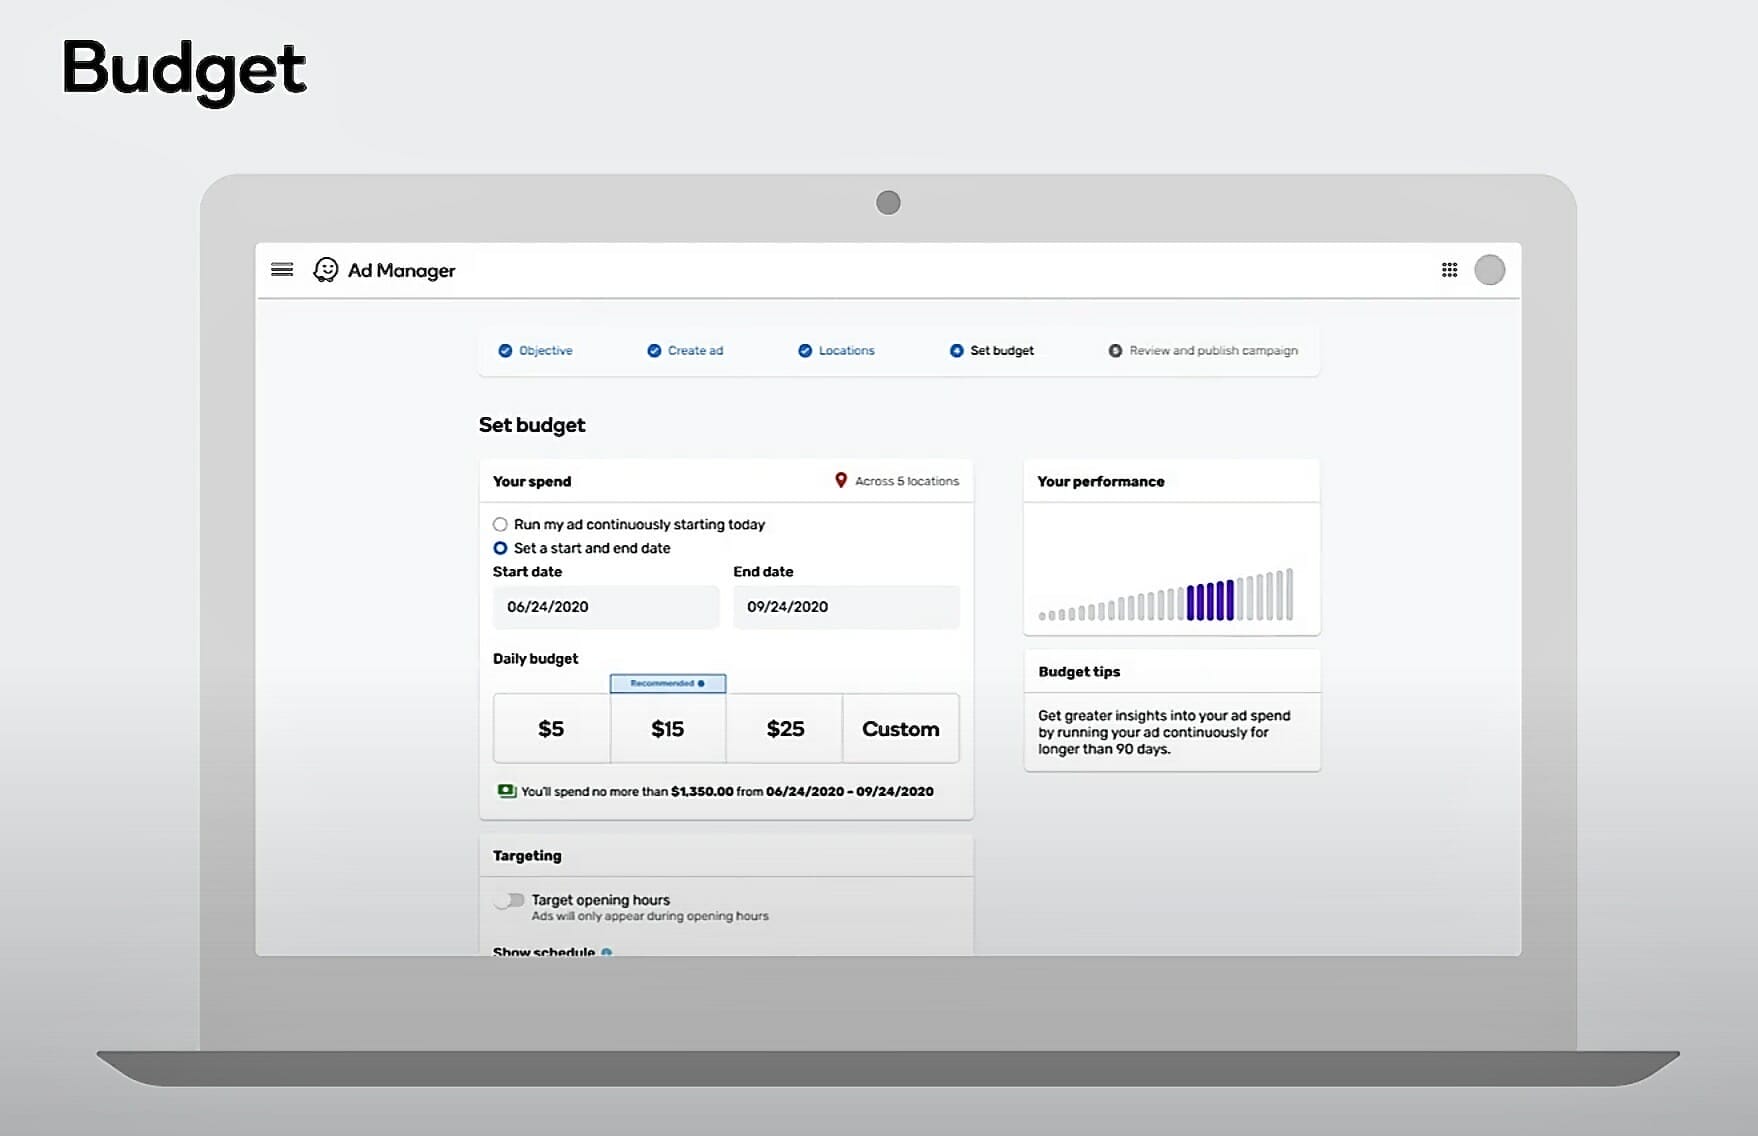The height and width of the screenshot is (1136, 1758).
Task: Go to the Locations step
Action: [x=836, y=351]
